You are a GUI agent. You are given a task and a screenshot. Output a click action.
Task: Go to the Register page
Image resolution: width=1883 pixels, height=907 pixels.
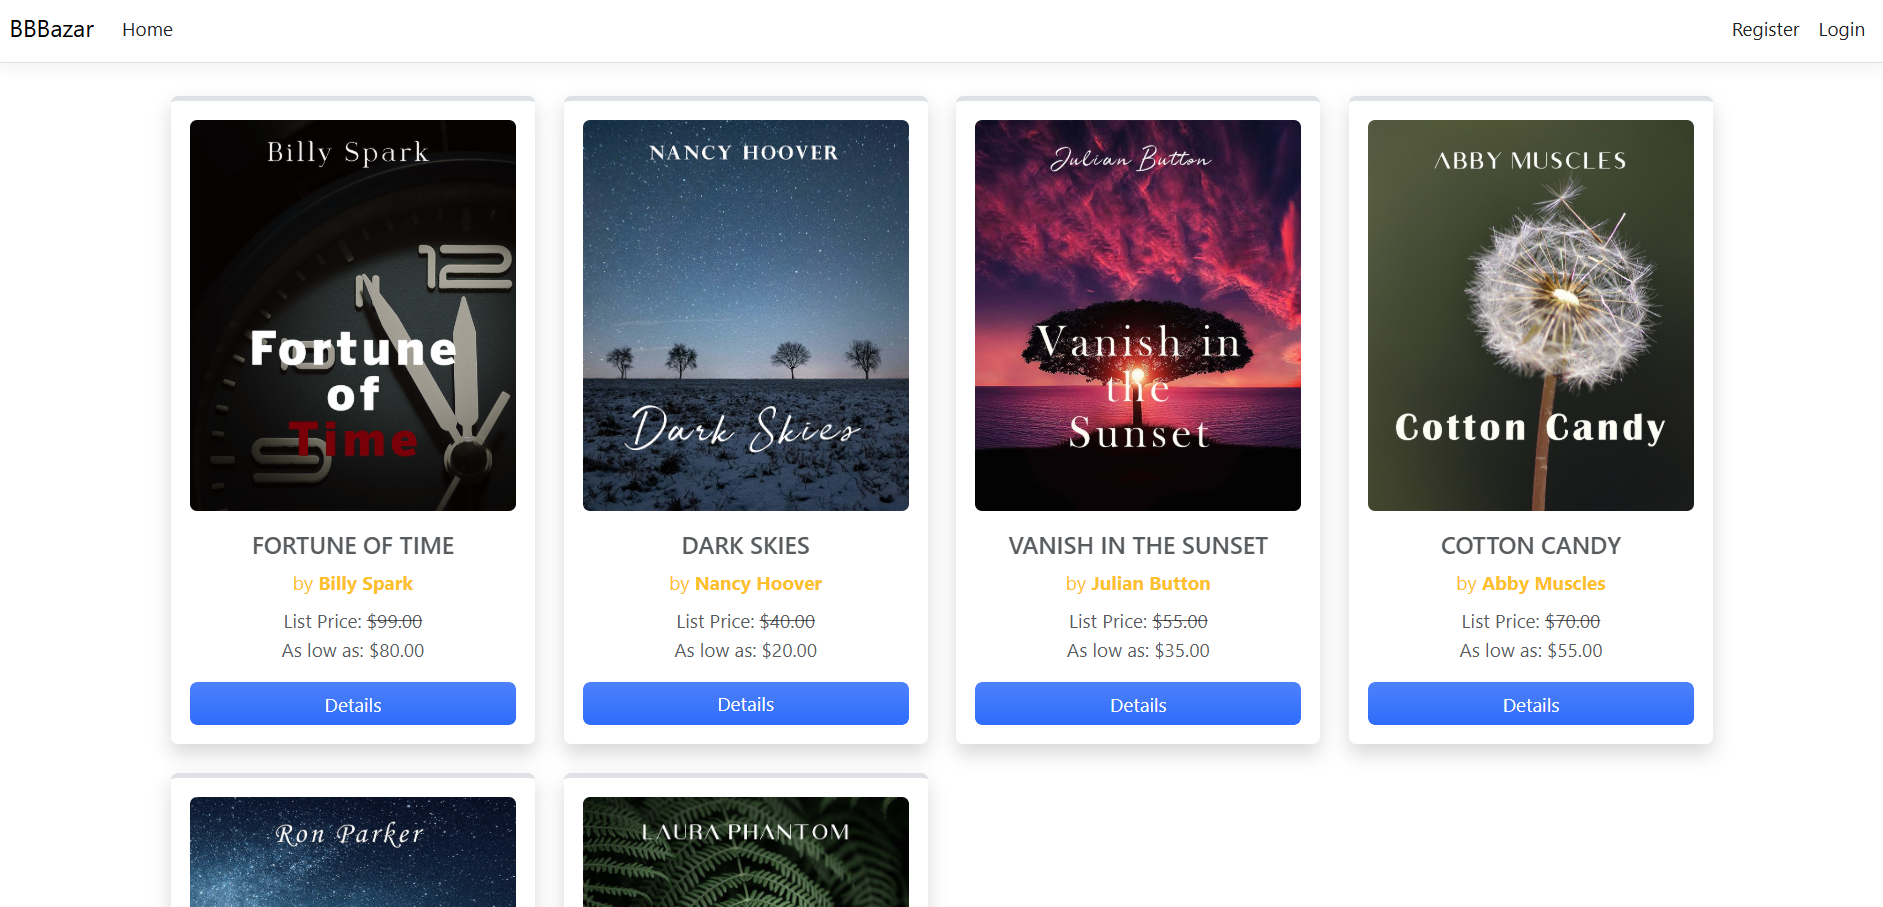[x=1764, y=30]
